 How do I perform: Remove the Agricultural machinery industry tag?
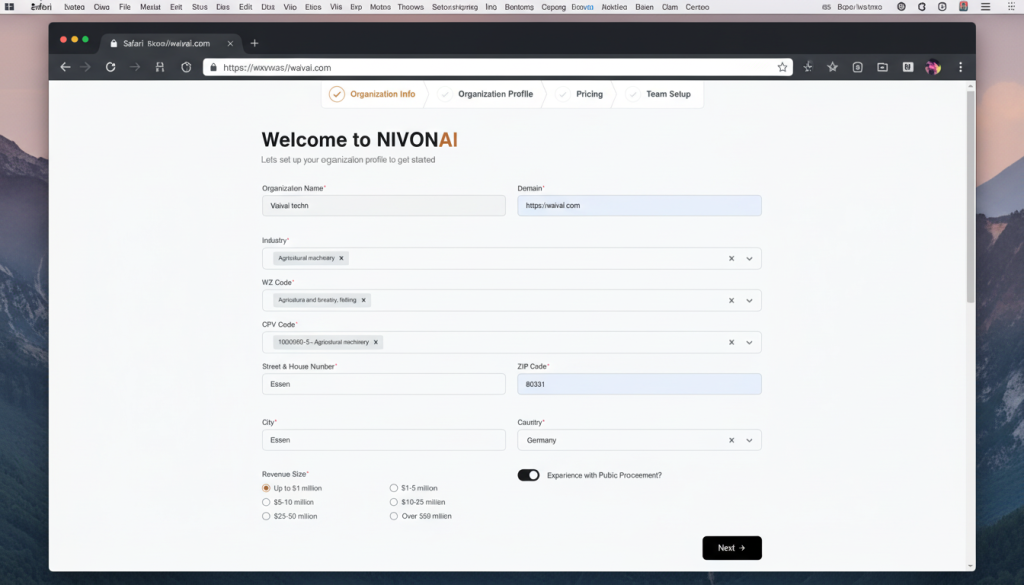pos(342,258)
